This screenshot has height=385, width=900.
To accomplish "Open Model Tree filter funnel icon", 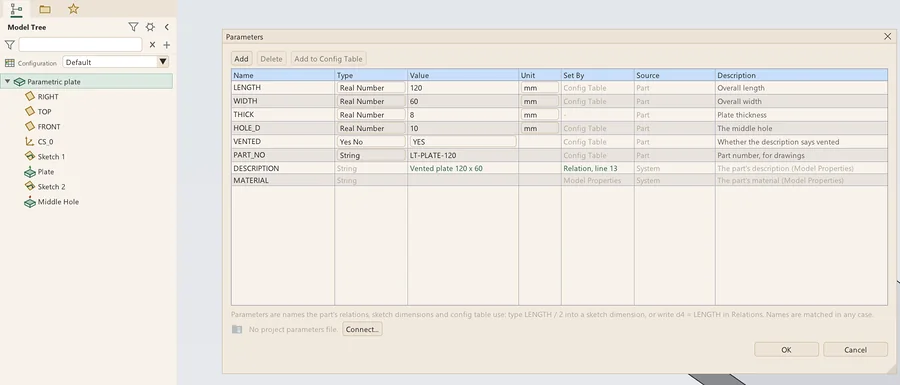I will tap(133, 27).
